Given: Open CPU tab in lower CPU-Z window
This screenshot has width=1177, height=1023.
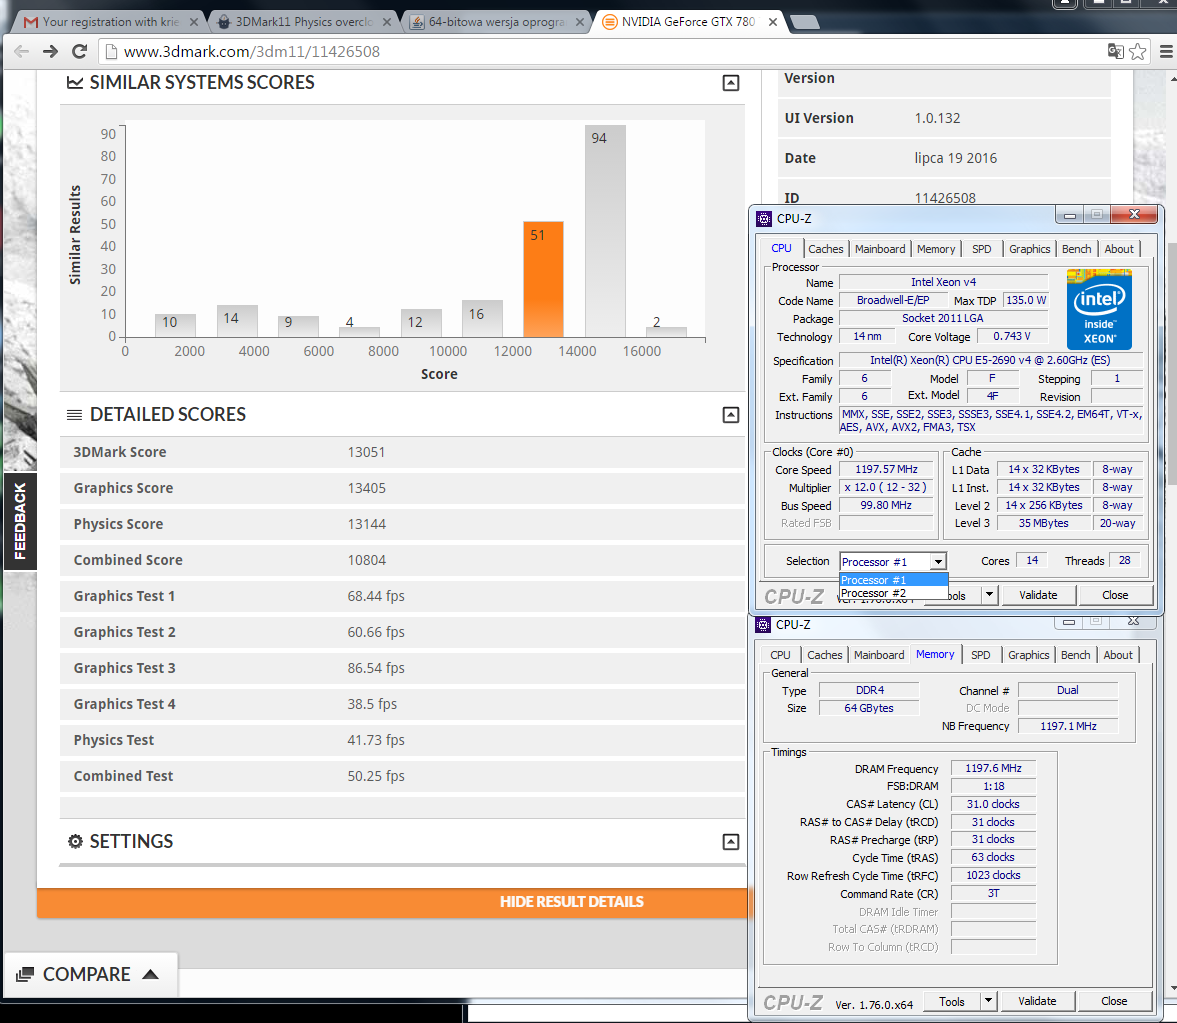Looking at the screenshot, I should [x=781, y=654].
